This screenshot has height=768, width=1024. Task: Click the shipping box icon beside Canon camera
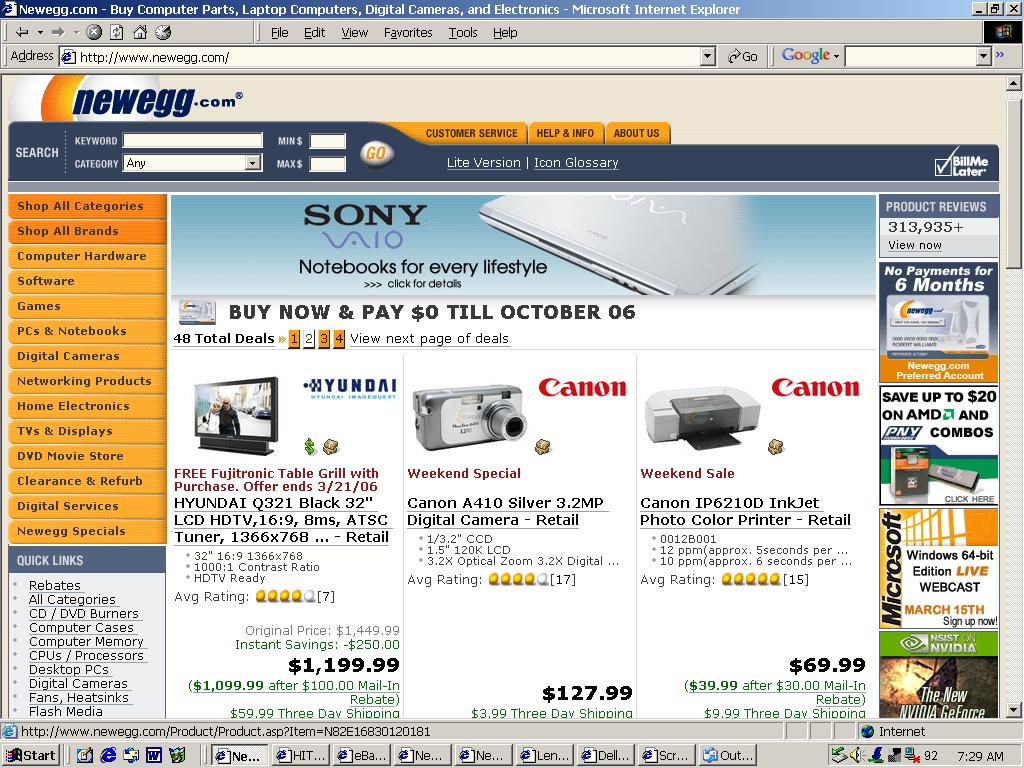(543, 447)
